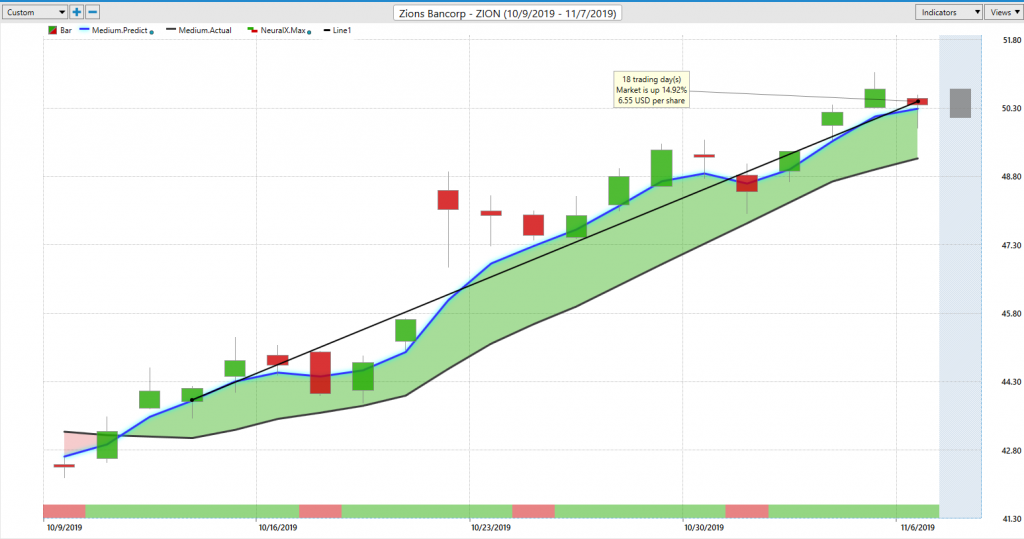The width and height of the screenshot is (1024, 539).
Task: Click the 42.80 price label
Action: [x=1012, y=451]
